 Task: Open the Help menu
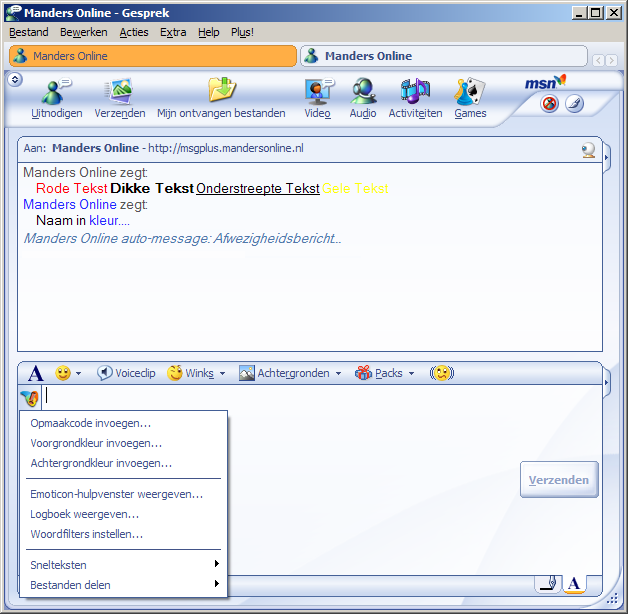[209, 32]
